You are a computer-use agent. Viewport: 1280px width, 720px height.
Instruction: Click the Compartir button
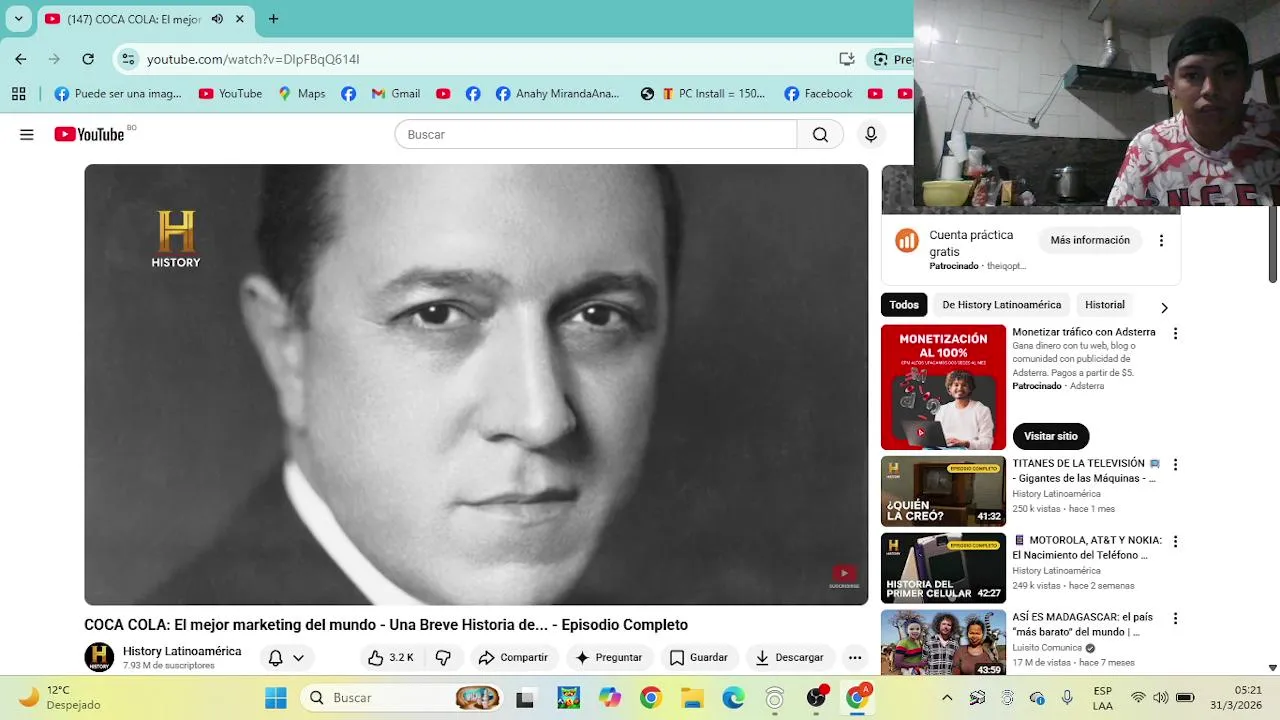pyautogui.click(x=513, y=657)
